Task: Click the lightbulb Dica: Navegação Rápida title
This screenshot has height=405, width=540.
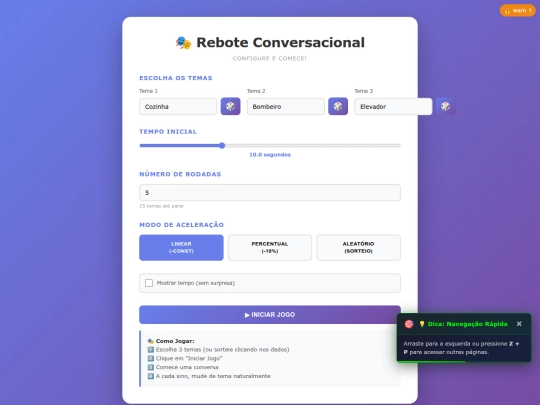Action: (463, 324)
